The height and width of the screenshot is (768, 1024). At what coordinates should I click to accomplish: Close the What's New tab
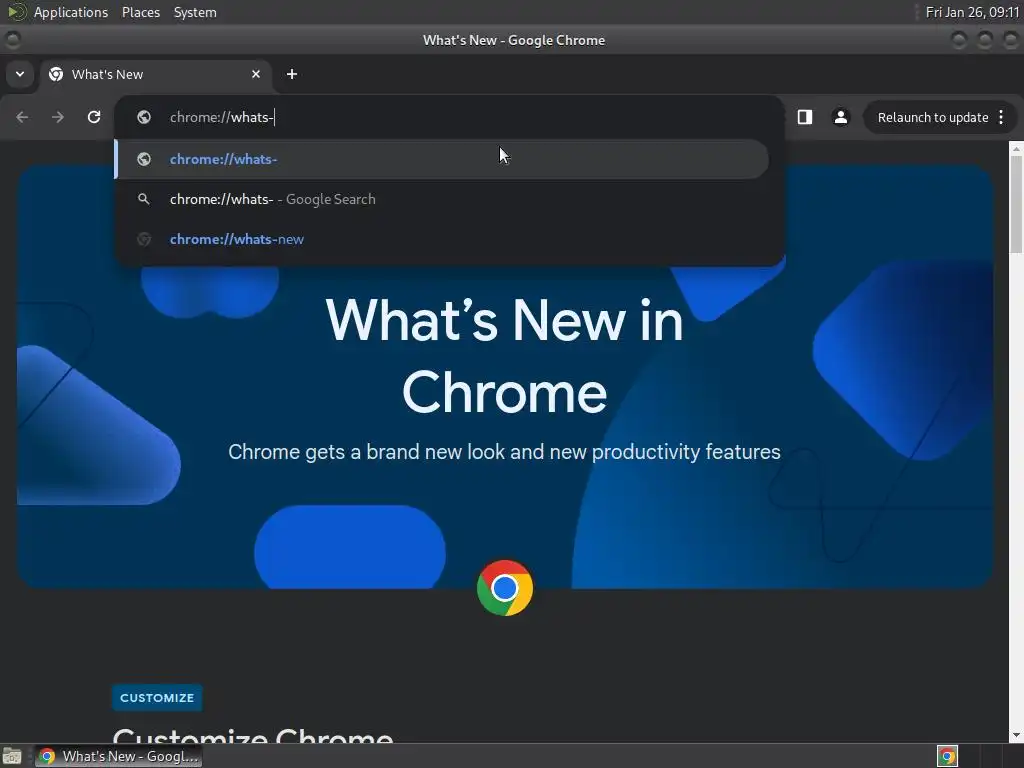pyautogui.click(x=256, y=74)
